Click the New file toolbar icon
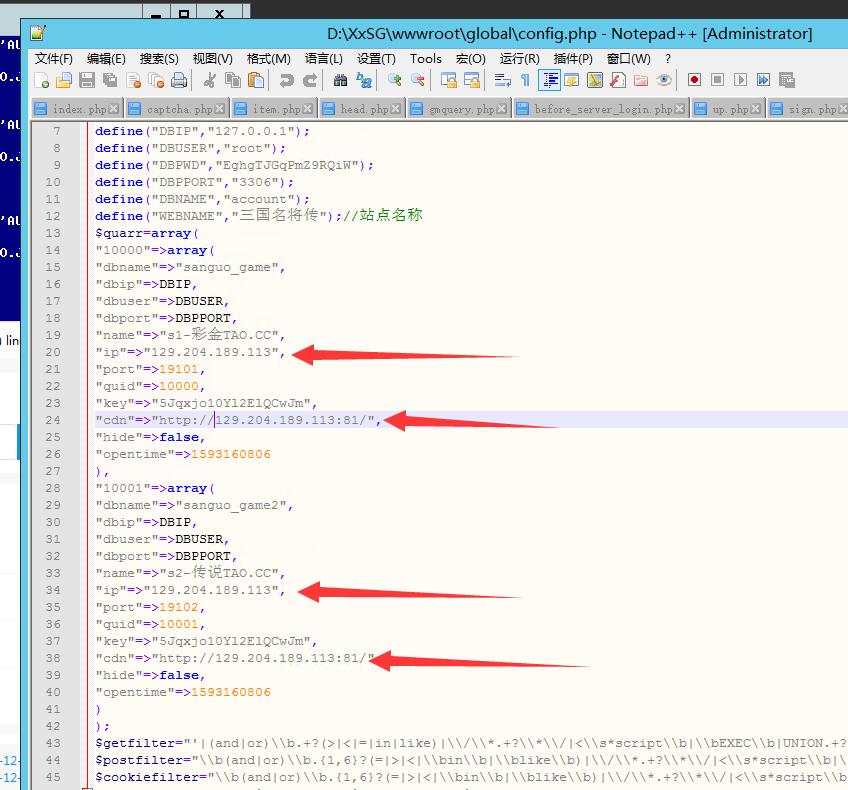 point(41,81)
